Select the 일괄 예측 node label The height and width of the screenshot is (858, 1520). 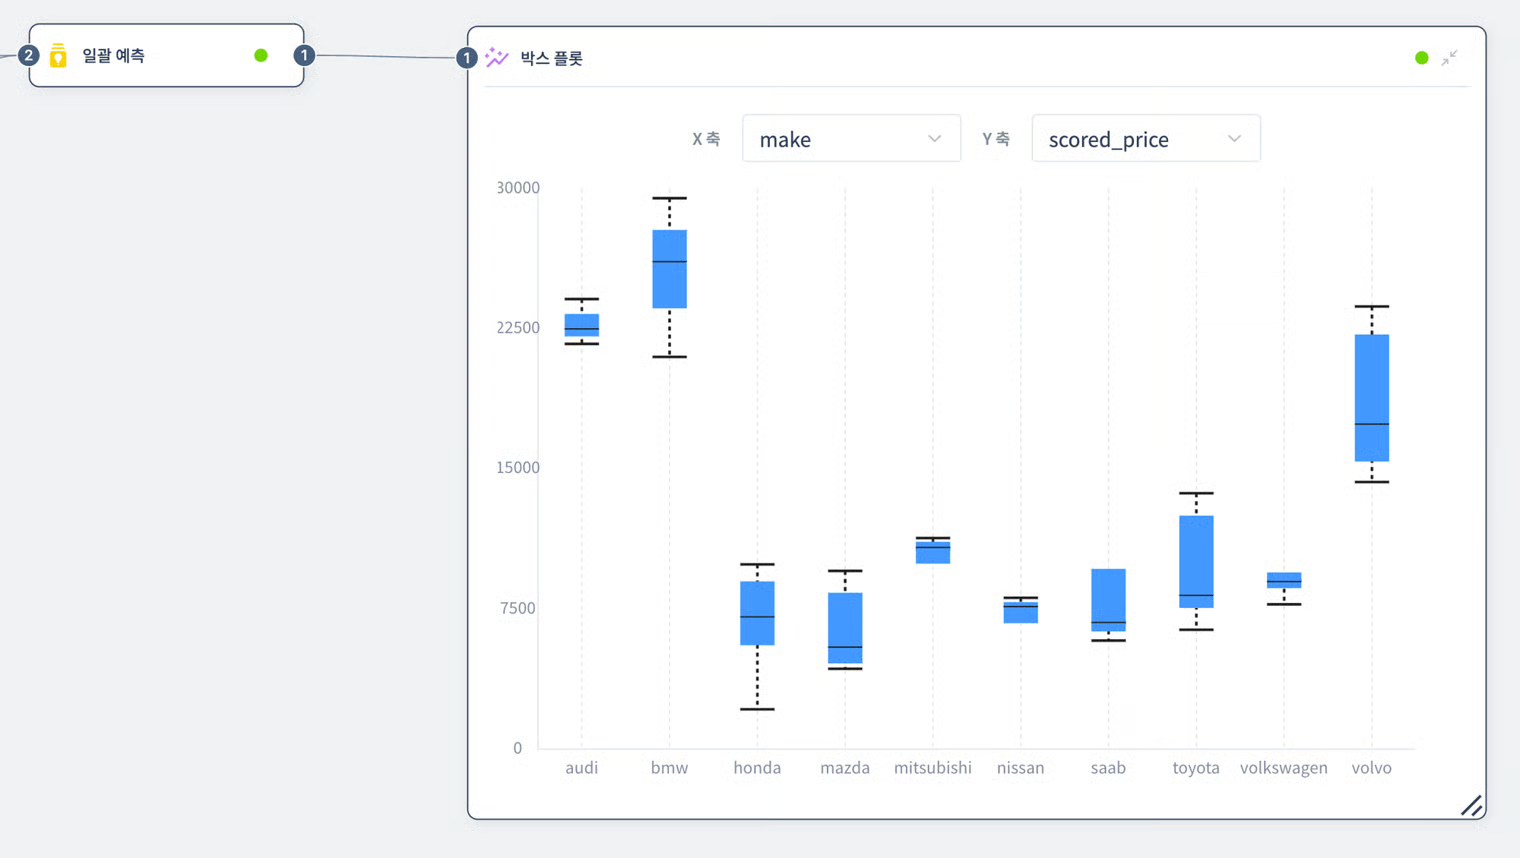[113, 56]
